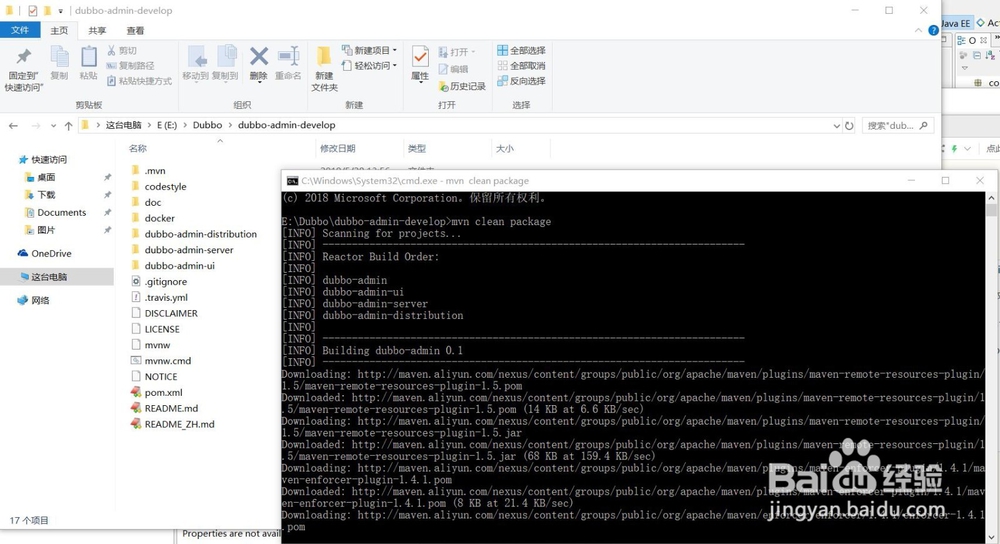The image size is (1000, 544).
Task: Click the Delete (删除) icon
Action: (258, 57)
